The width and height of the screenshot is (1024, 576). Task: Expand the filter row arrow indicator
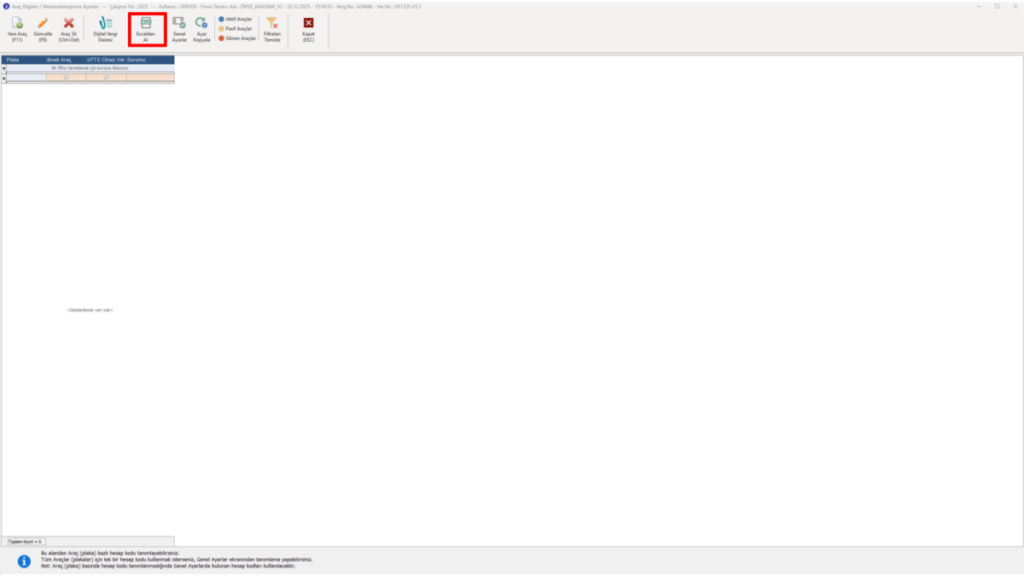click(4, 68)
